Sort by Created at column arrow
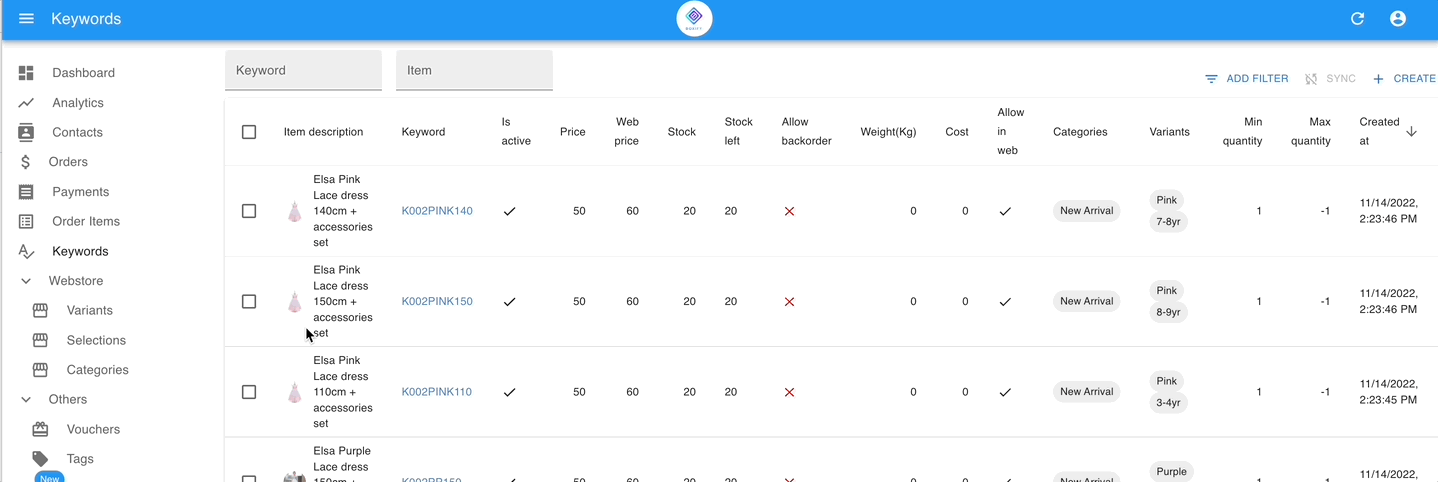 tap(1411, 132)
